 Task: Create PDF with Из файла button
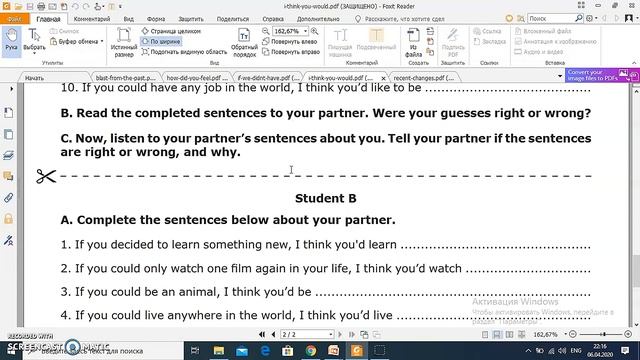click(x=413, y=42)
